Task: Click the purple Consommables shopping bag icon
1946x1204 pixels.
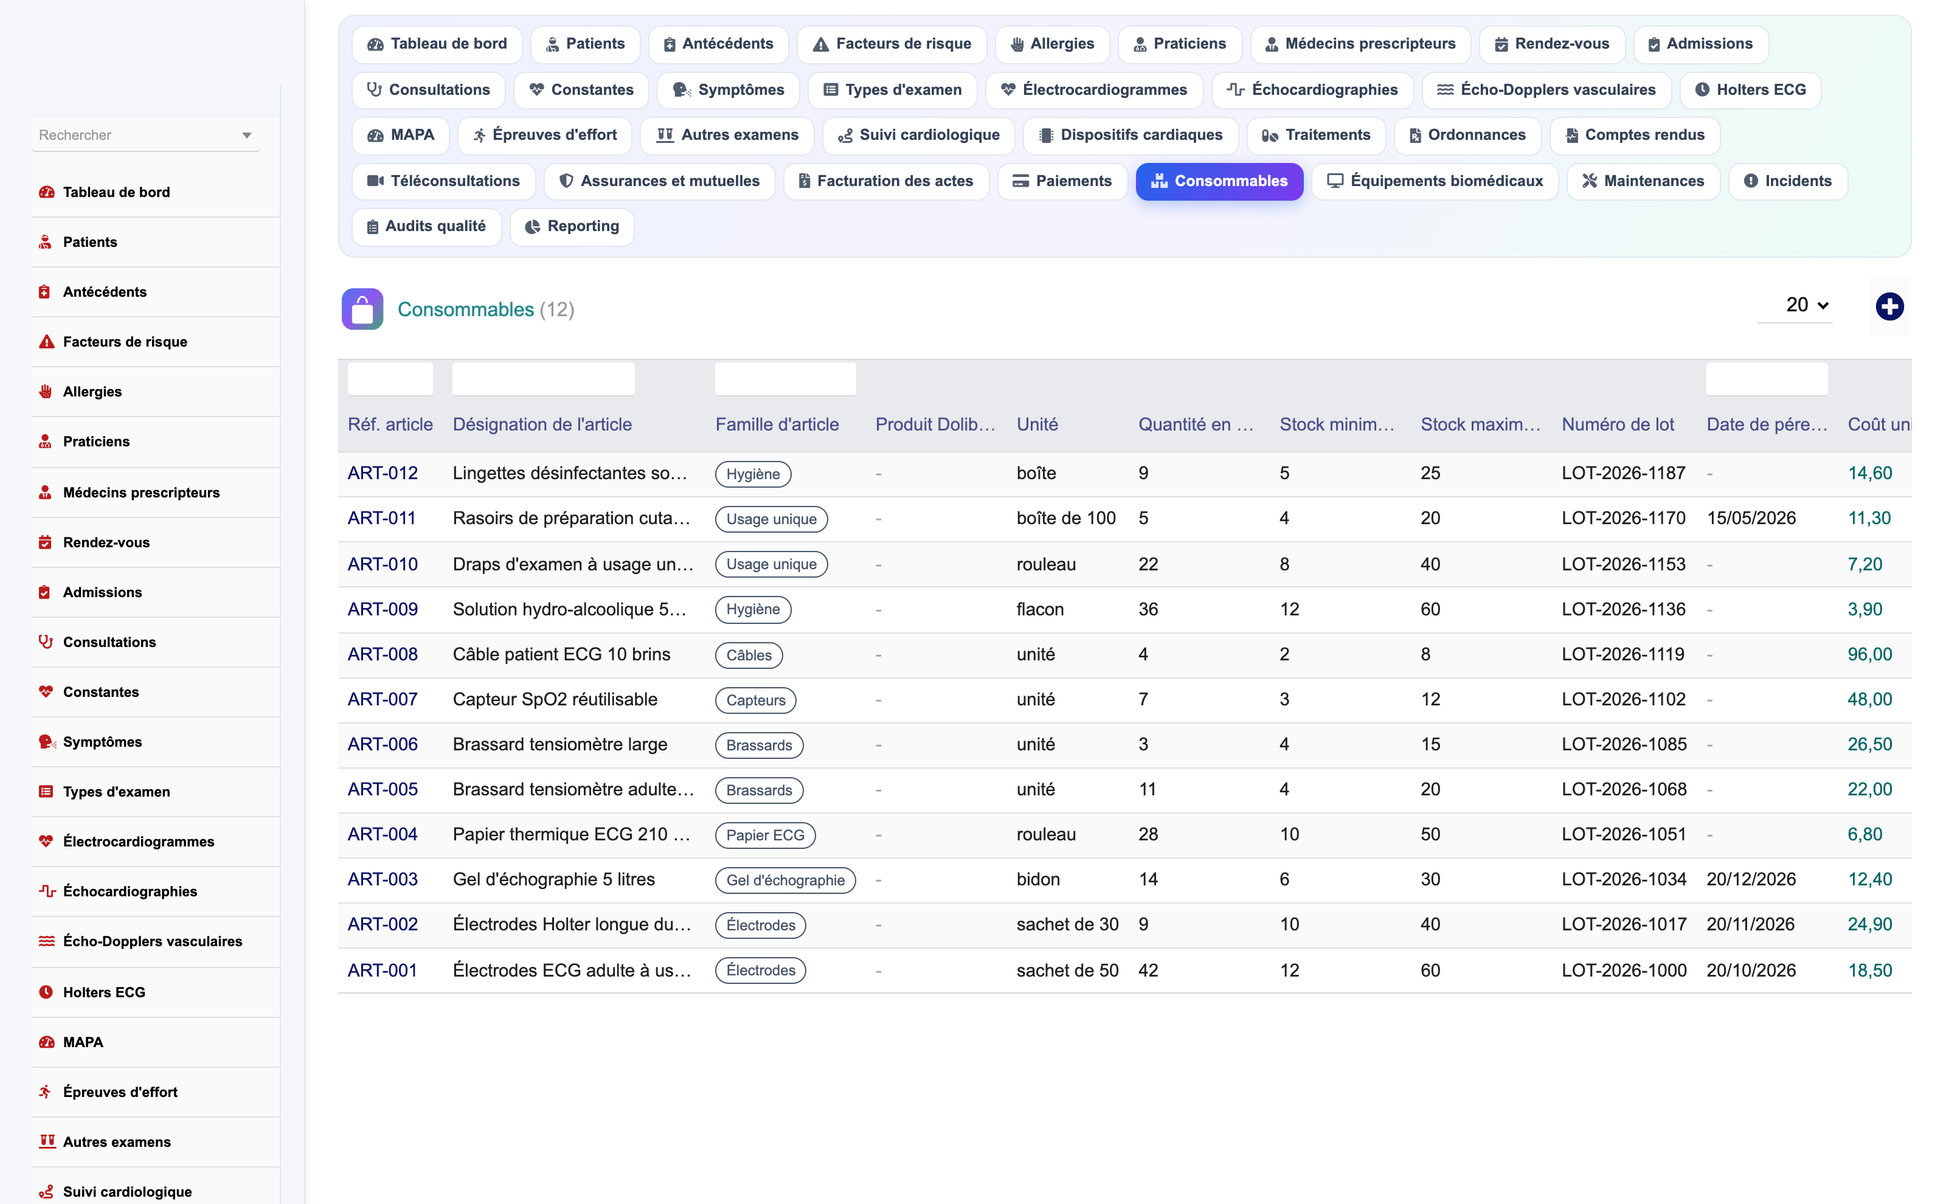Action: pyautogui.click(x=362, y=309)
